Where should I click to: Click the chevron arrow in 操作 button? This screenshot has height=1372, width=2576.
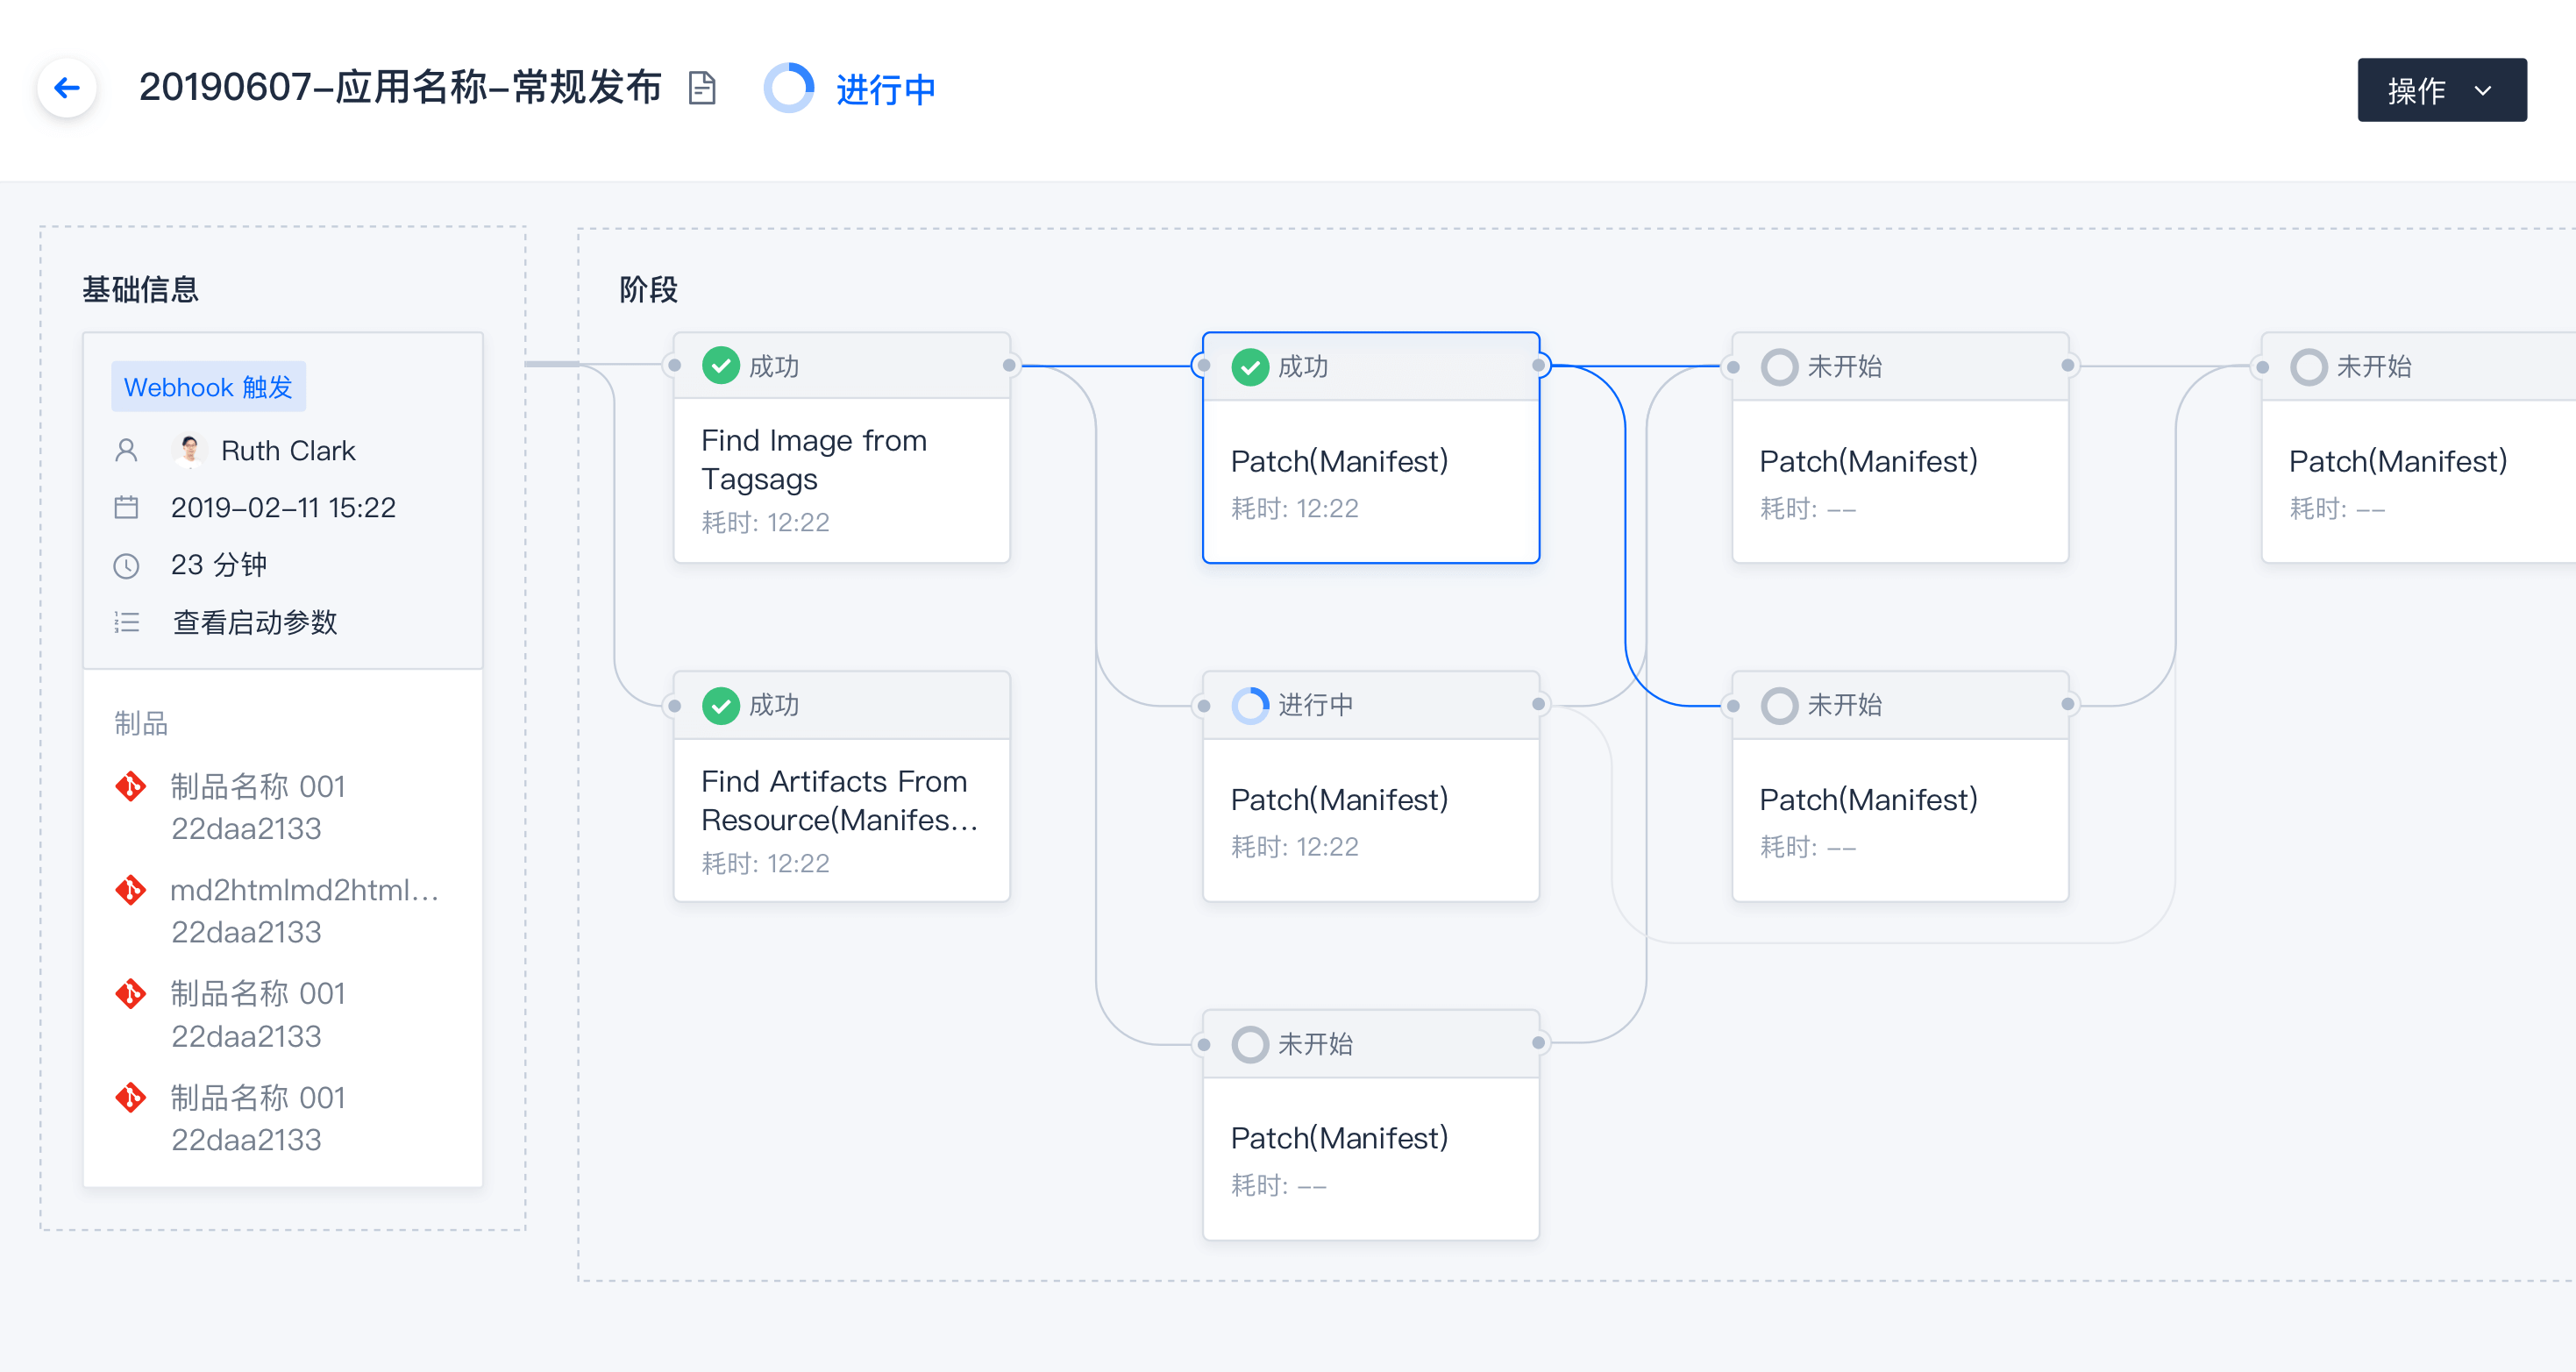[x=2482, y=90]
